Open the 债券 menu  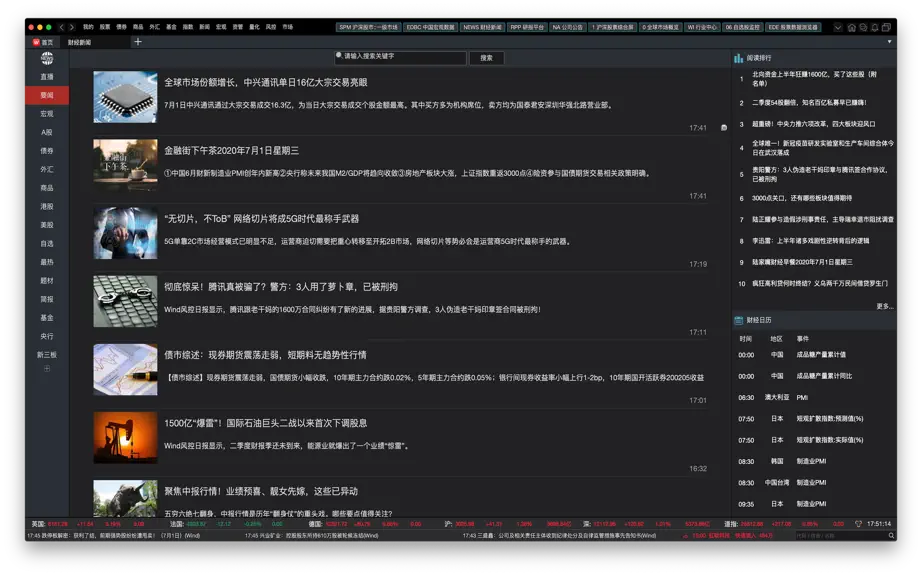coord(121,27)
